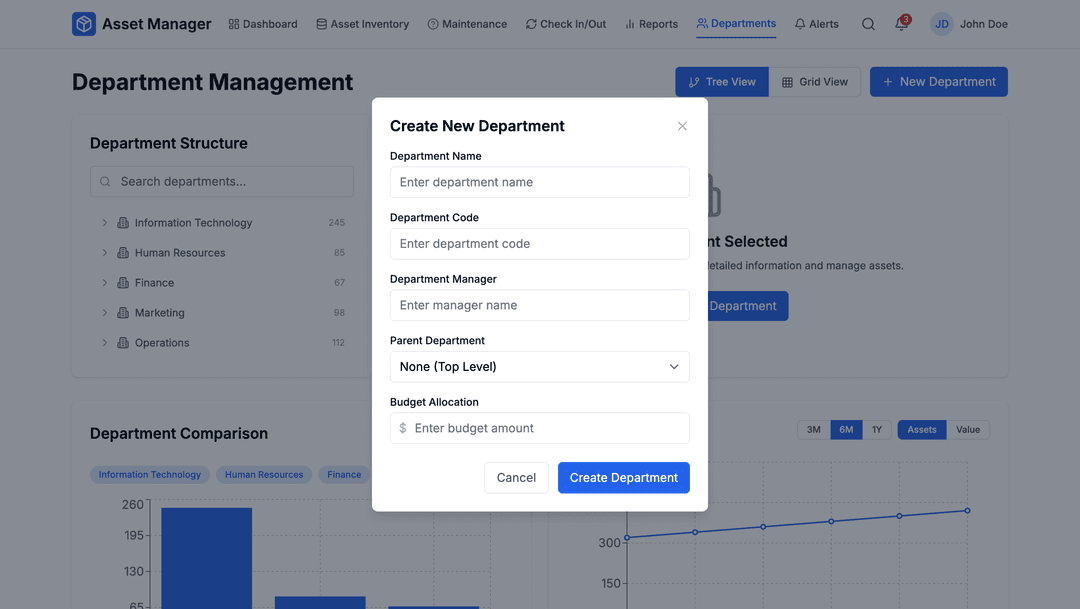Expand the Human Resources department node

click(104, 252)
